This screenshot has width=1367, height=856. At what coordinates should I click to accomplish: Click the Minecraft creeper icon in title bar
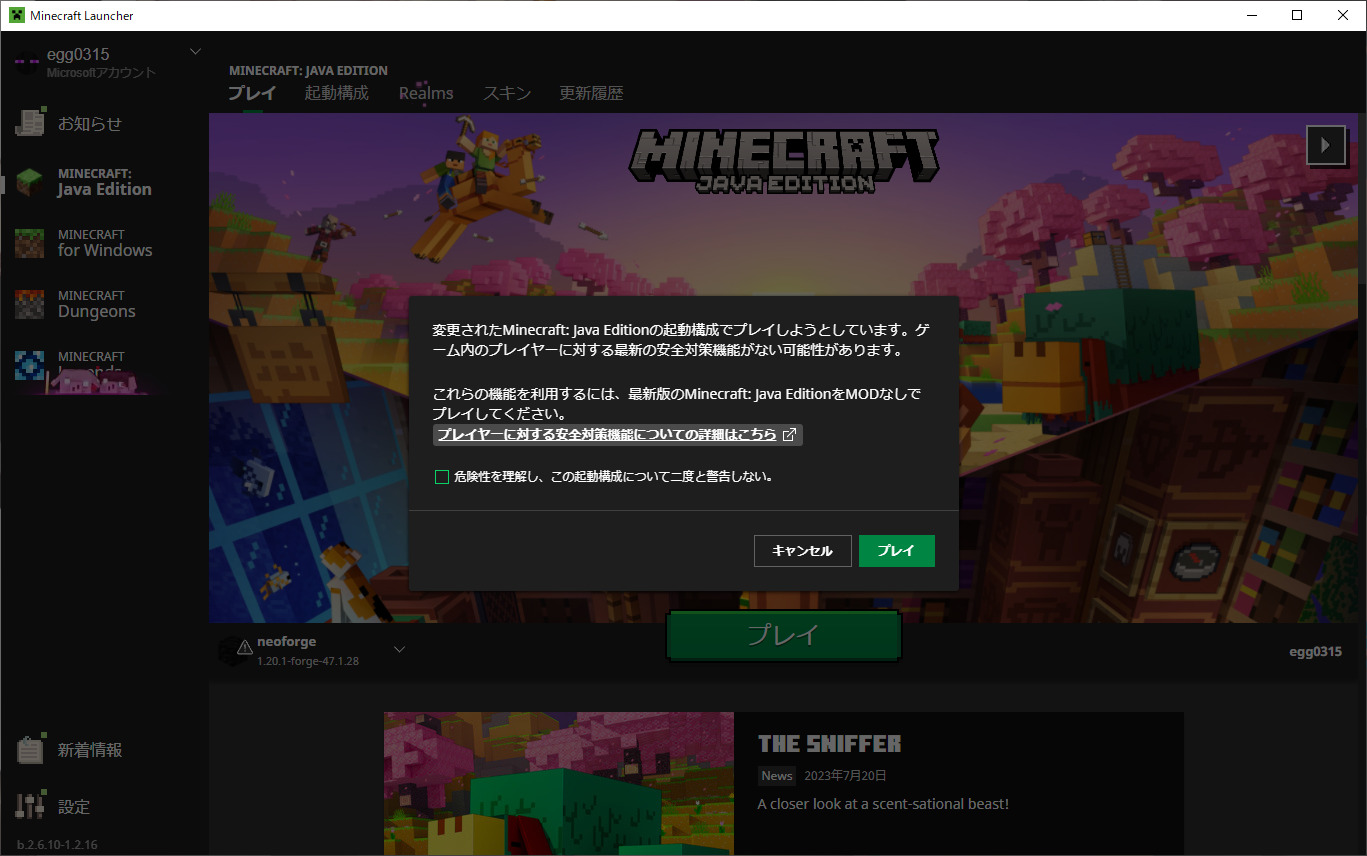point(15,15)
